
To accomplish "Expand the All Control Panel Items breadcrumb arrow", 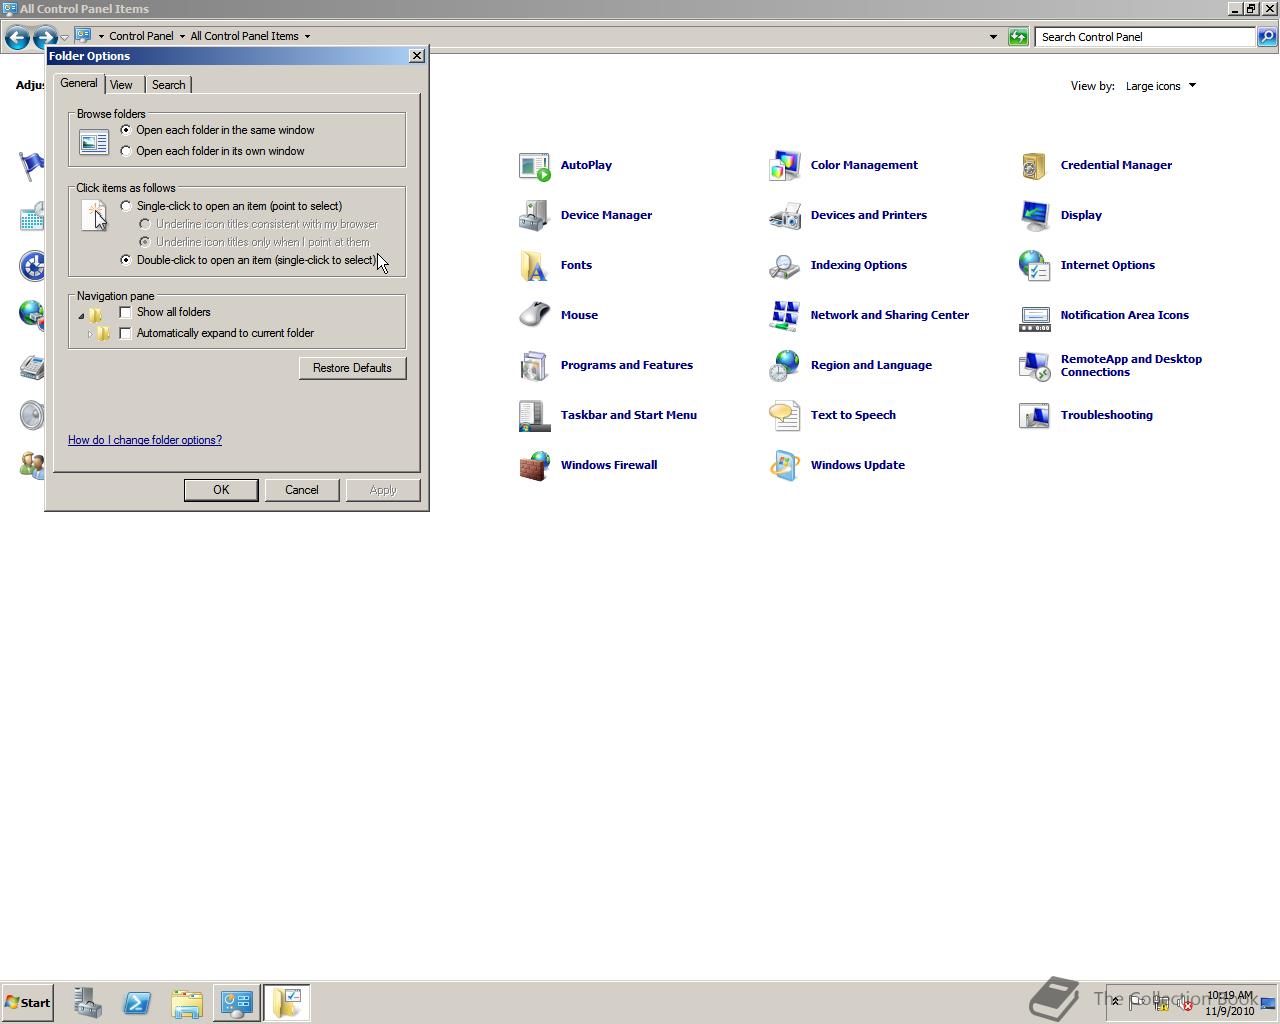I will (307, 36).
